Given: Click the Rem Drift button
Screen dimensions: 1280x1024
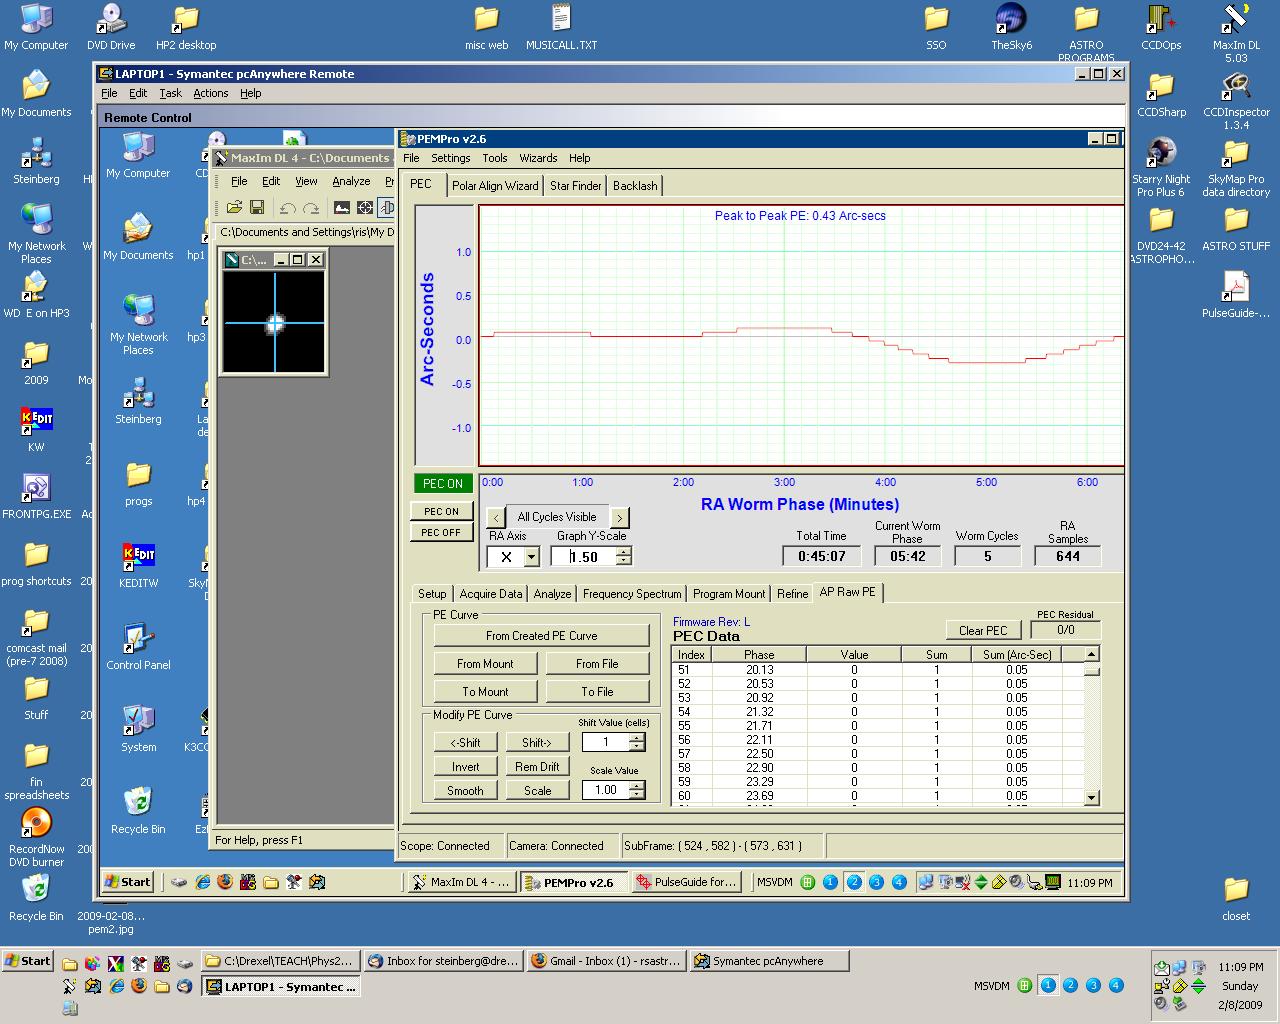Looking at the screenshot, I should (537, 767).
